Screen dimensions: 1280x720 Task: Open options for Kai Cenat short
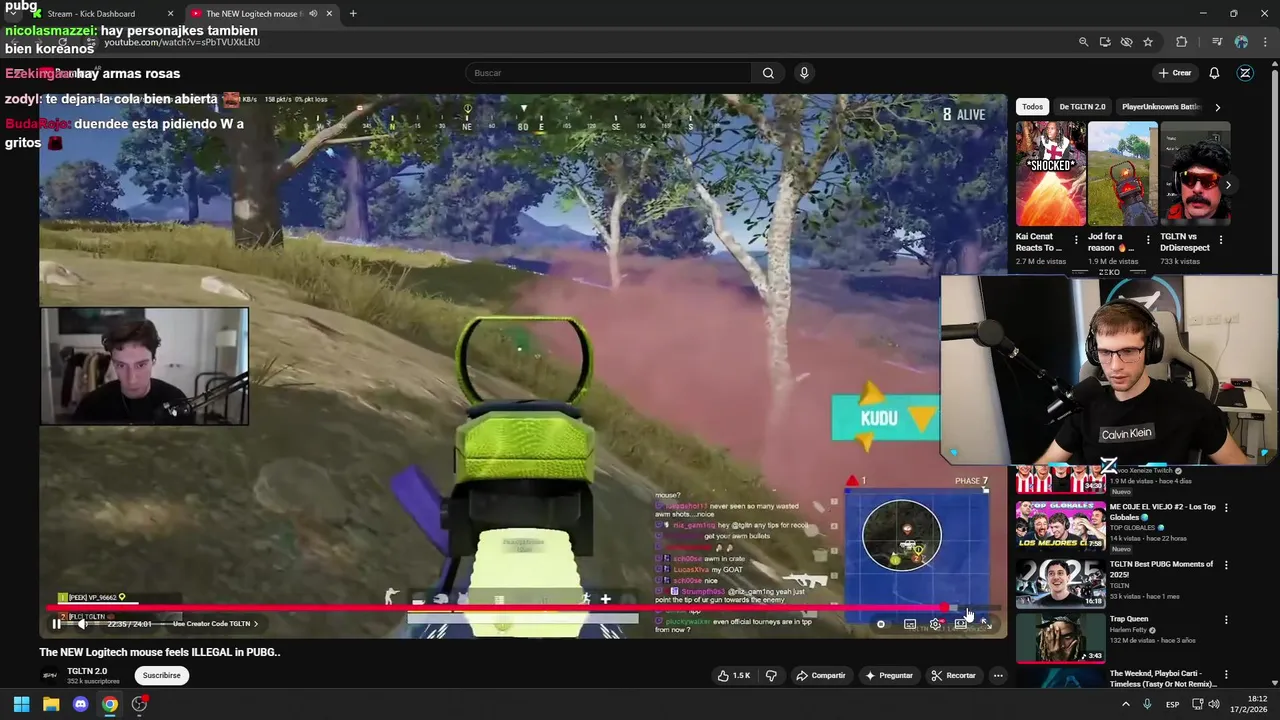1076,241
